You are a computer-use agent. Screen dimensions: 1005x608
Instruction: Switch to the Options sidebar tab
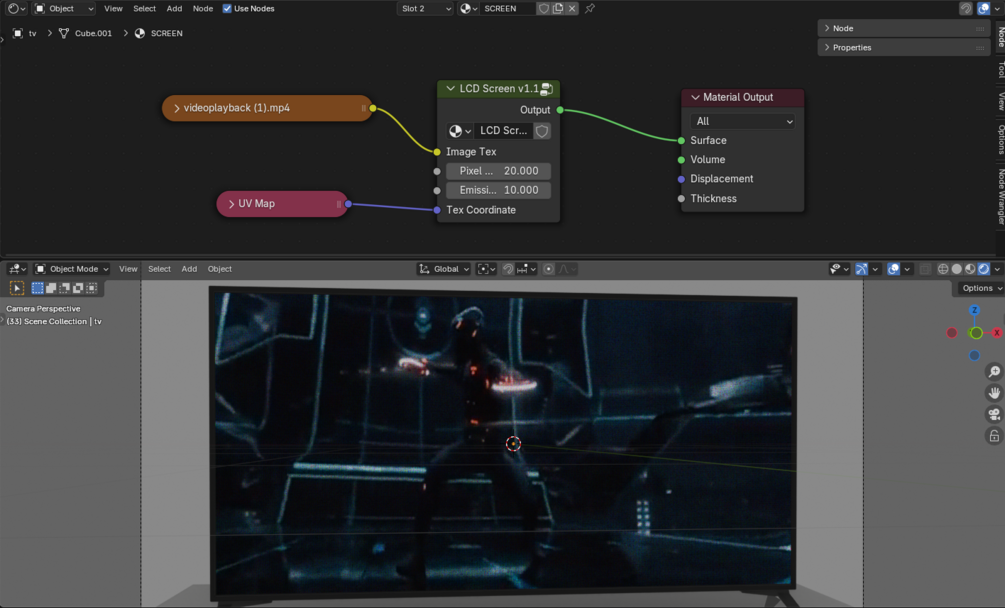(x=1001, y=139)
